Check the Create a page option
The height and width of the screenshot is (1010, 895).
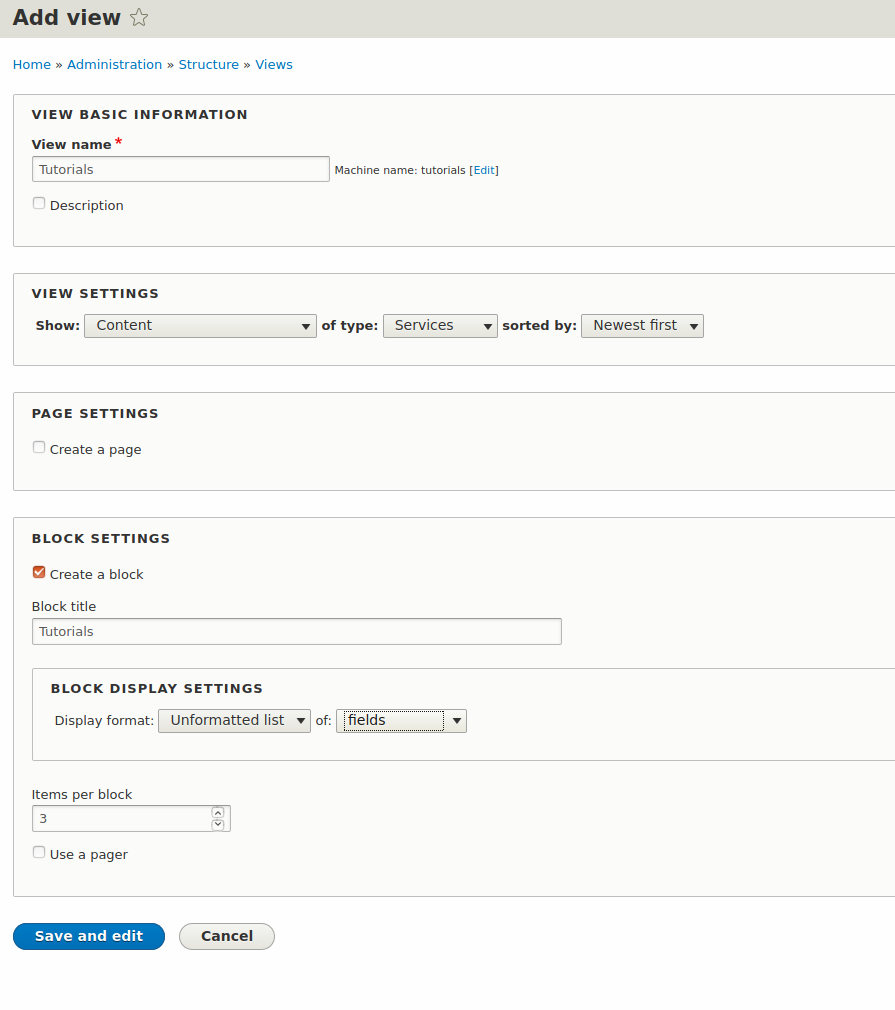point(39,448)
